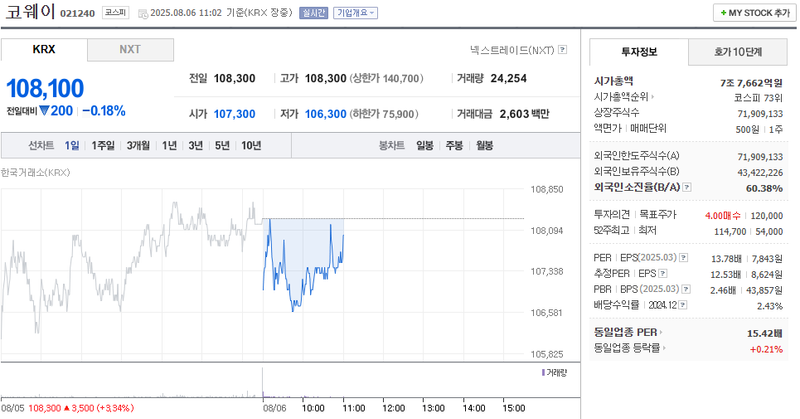Image resolution: width=800 pixels, height=419 pixels.
Task: Click the stock code 021240
Action: click(x=78, y=13)
